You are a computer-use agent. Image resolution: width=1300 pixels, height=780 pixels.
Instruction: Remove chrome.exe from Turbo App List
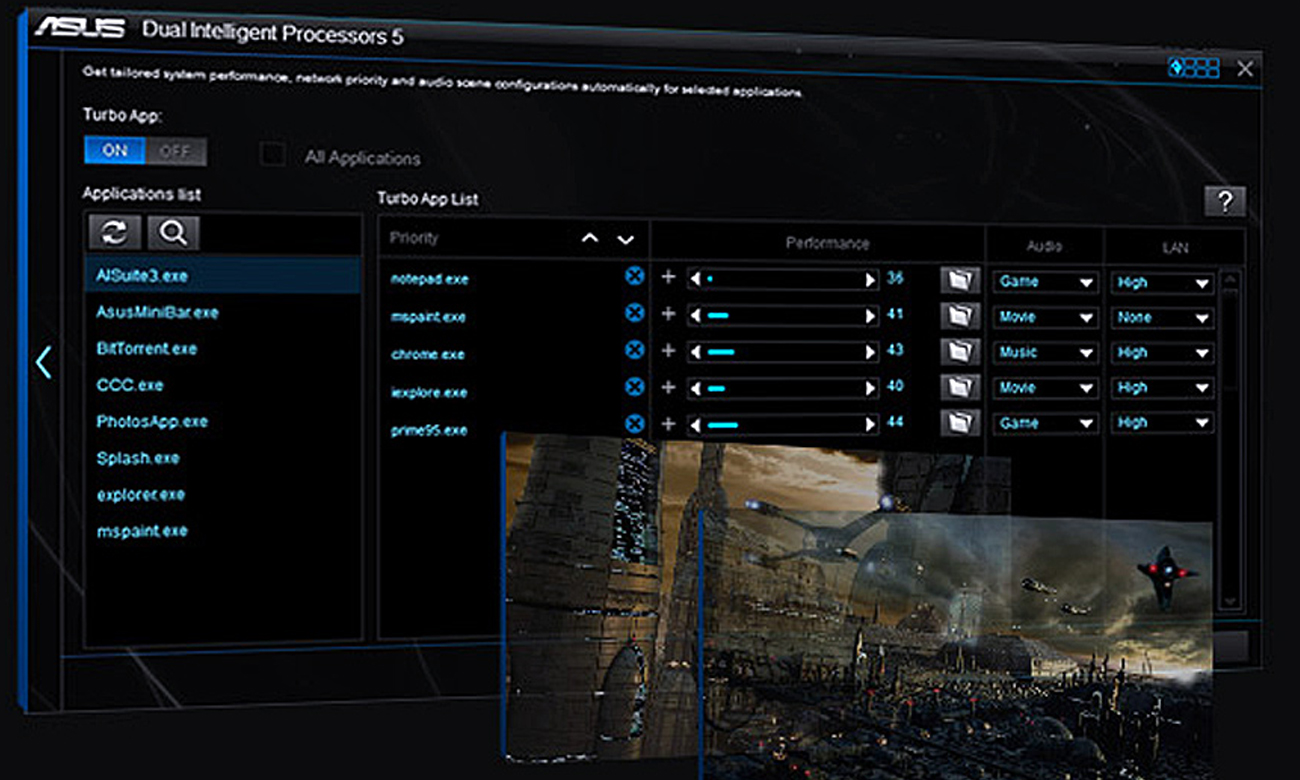pyautogui.click(x=634, y=350)
